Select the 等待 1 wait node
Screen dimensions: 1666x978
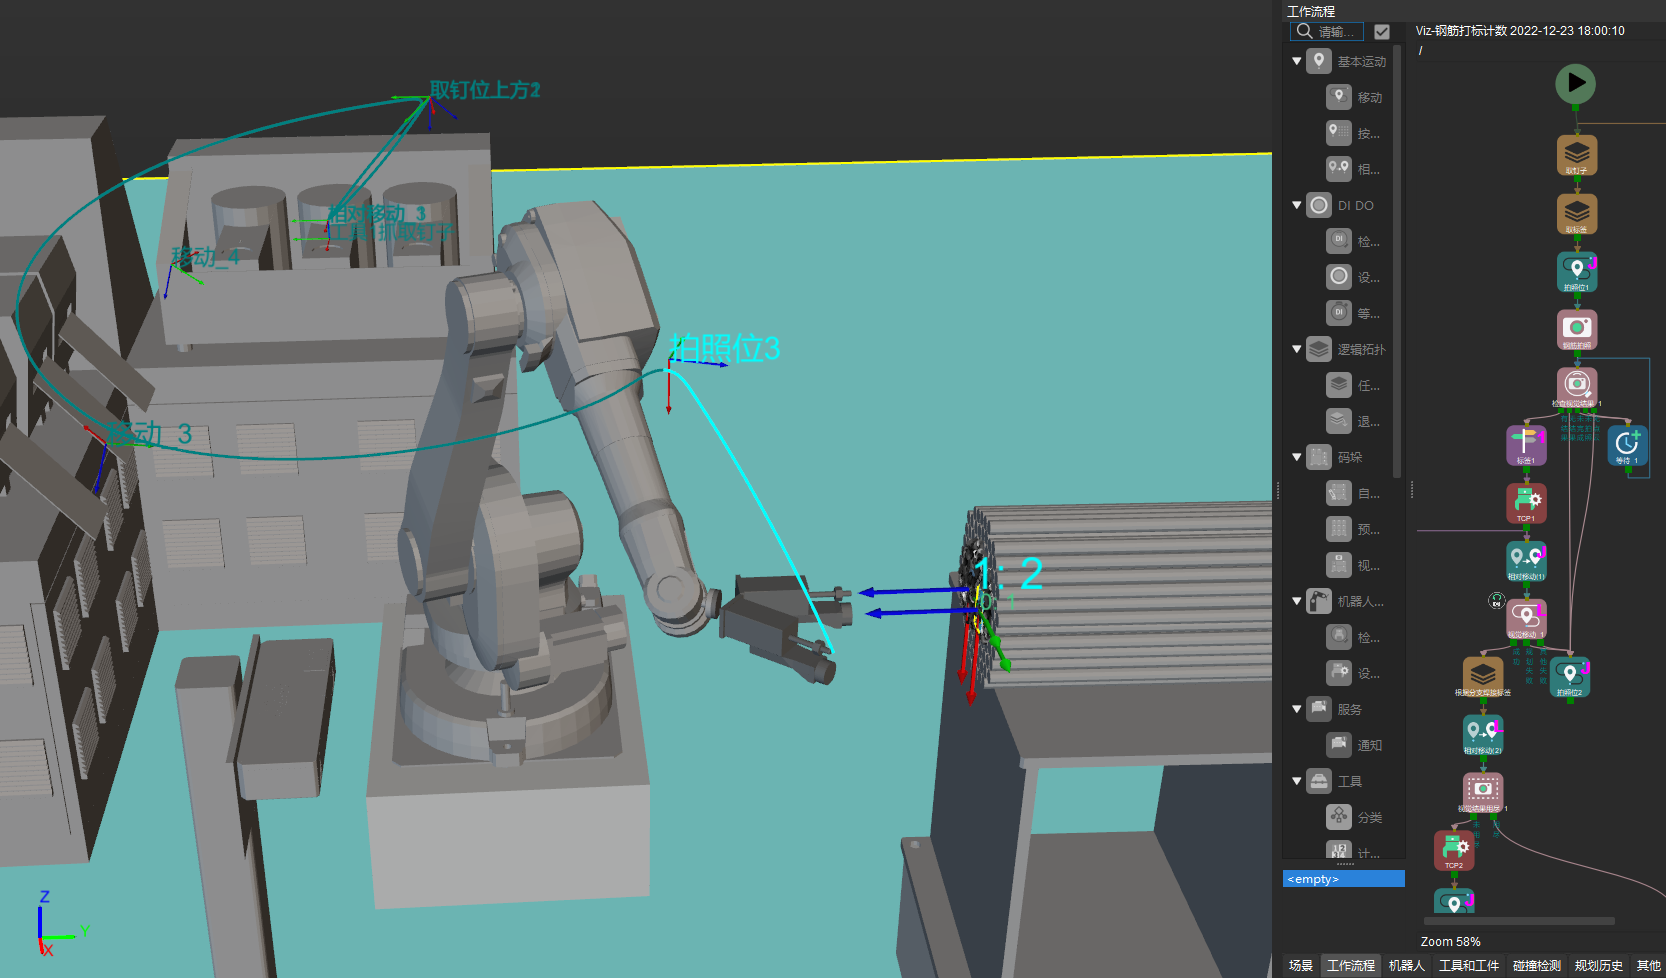click(x=1627, y=444)
